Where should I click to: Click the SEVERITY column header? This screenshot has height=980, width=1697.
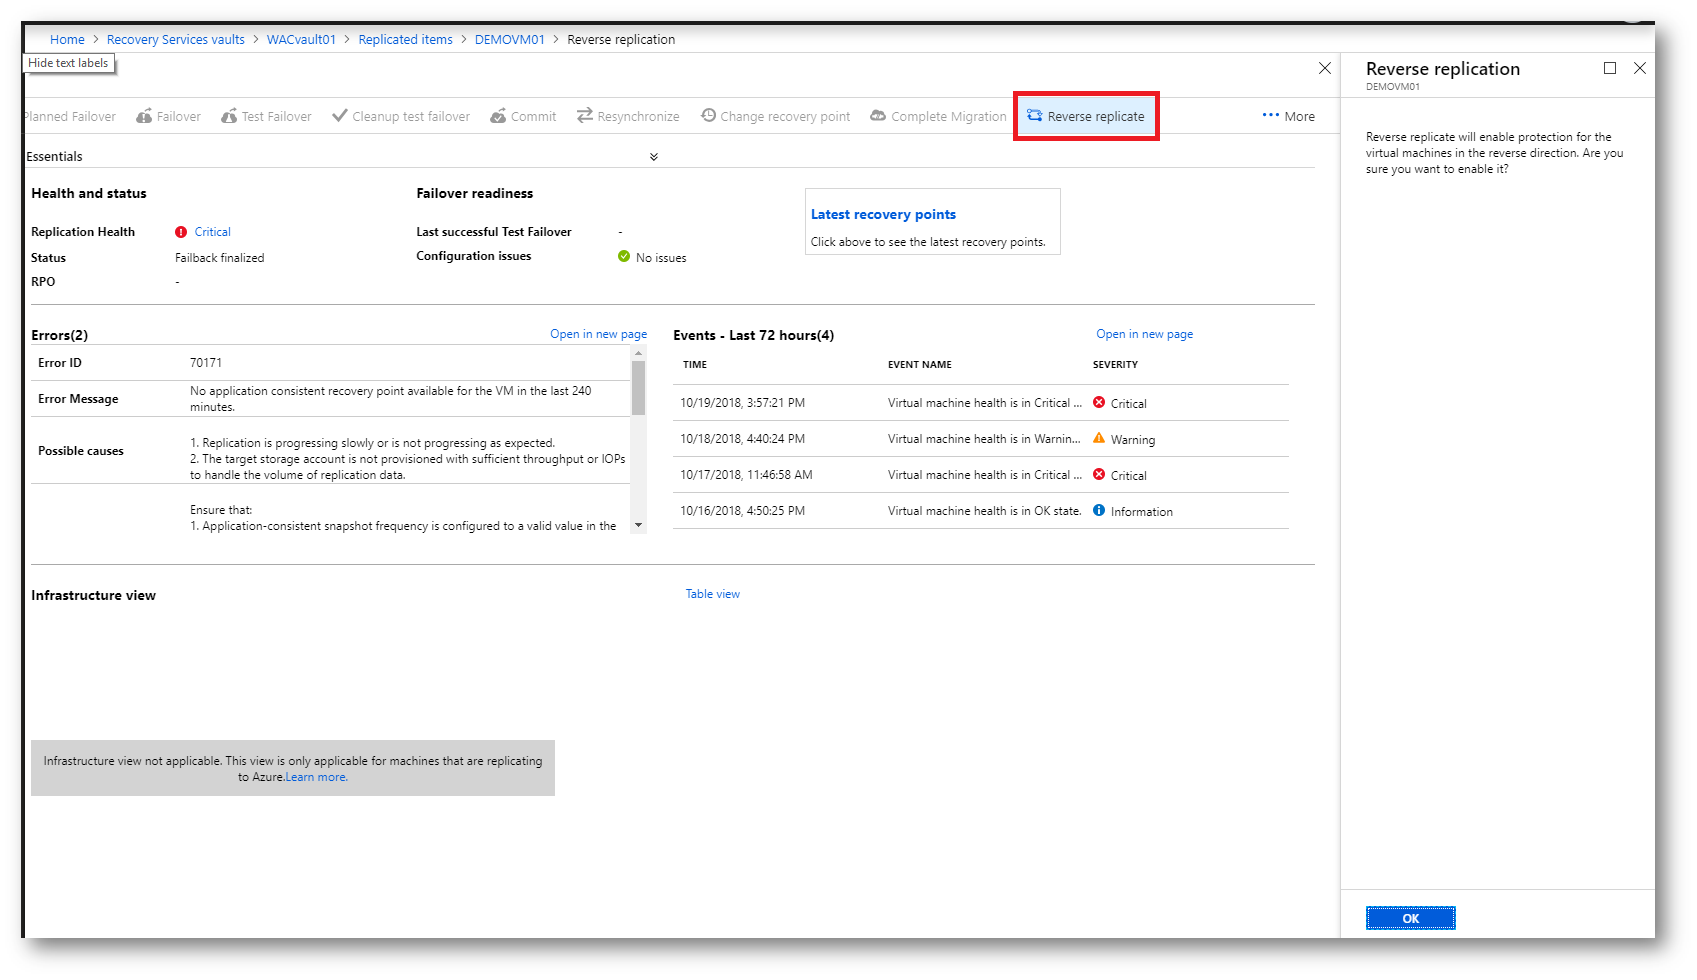coord(1115,365)
